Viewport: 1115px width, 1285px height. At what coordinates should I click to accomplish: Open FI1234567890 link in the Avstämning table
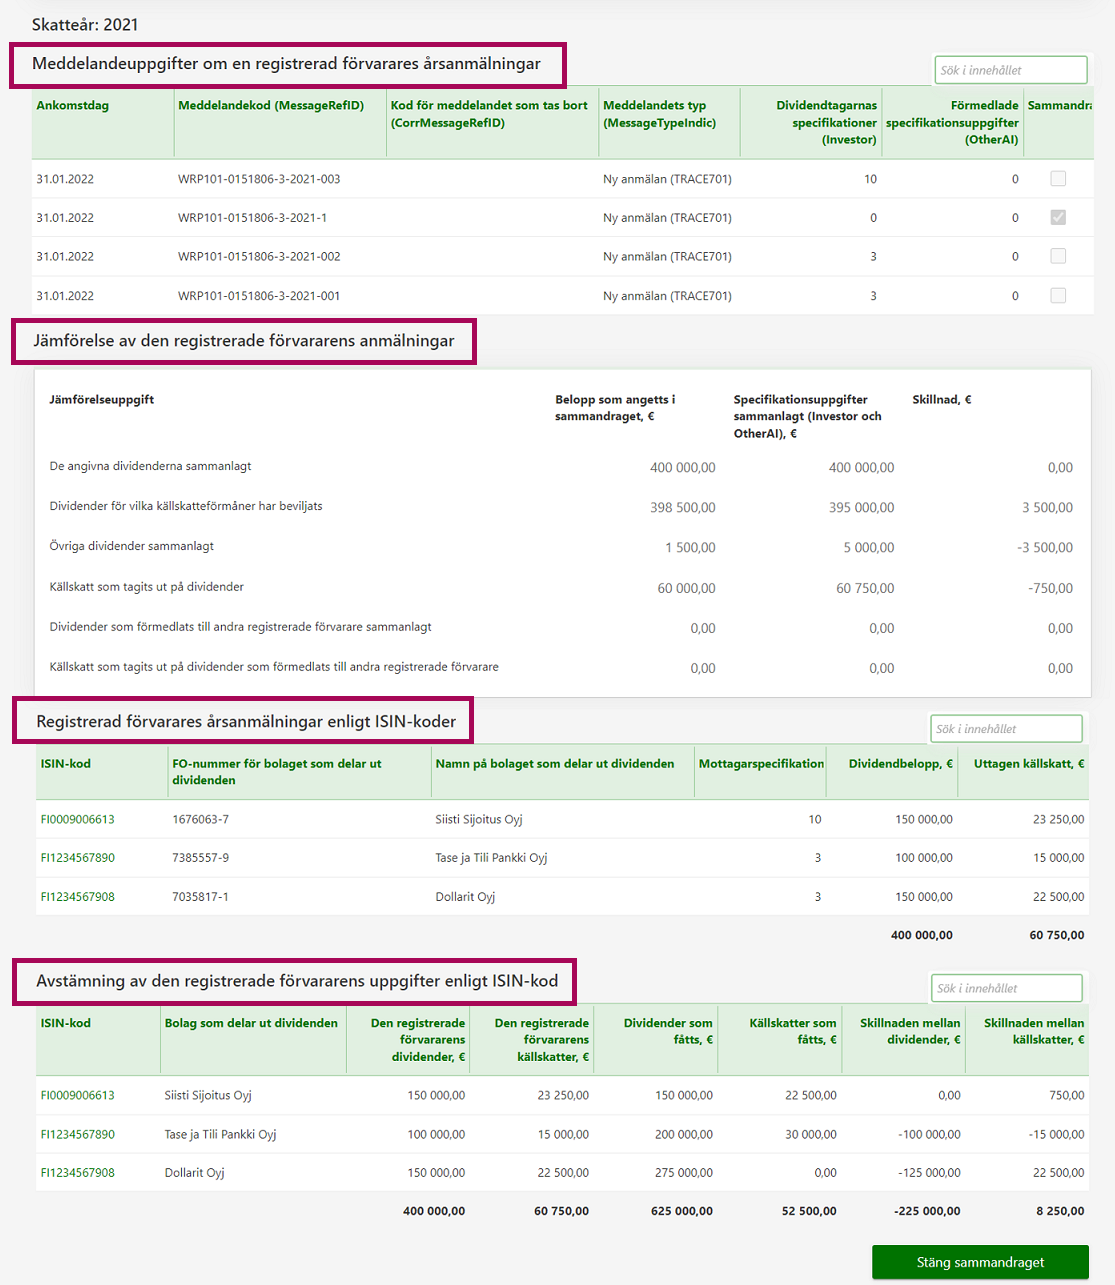pos(77,1135)
